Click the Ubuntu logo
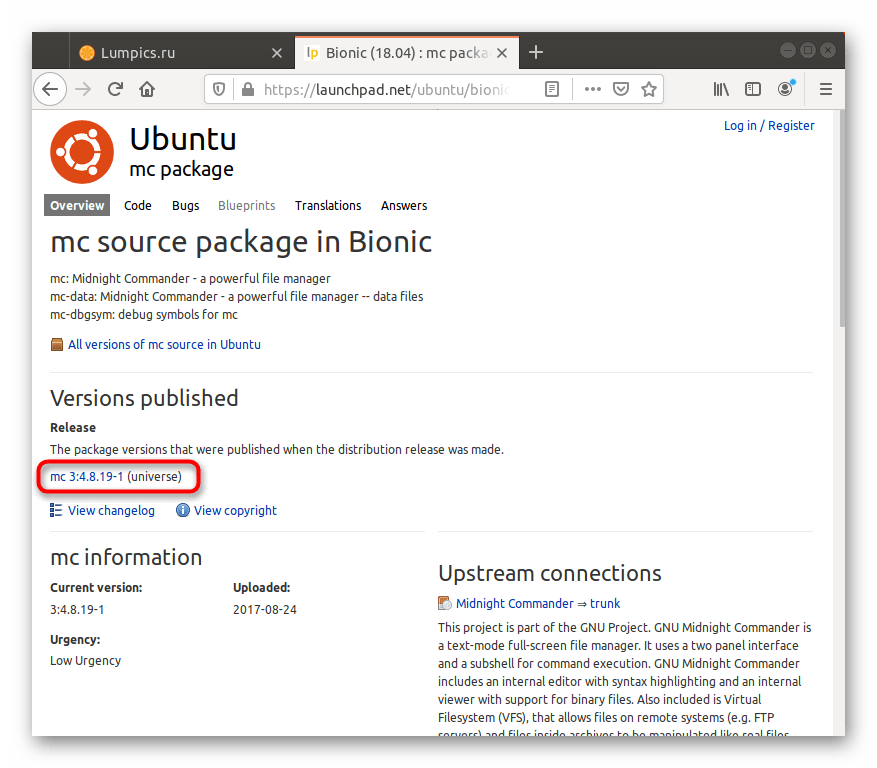877x768 pixels. click(x=82, y=152)
